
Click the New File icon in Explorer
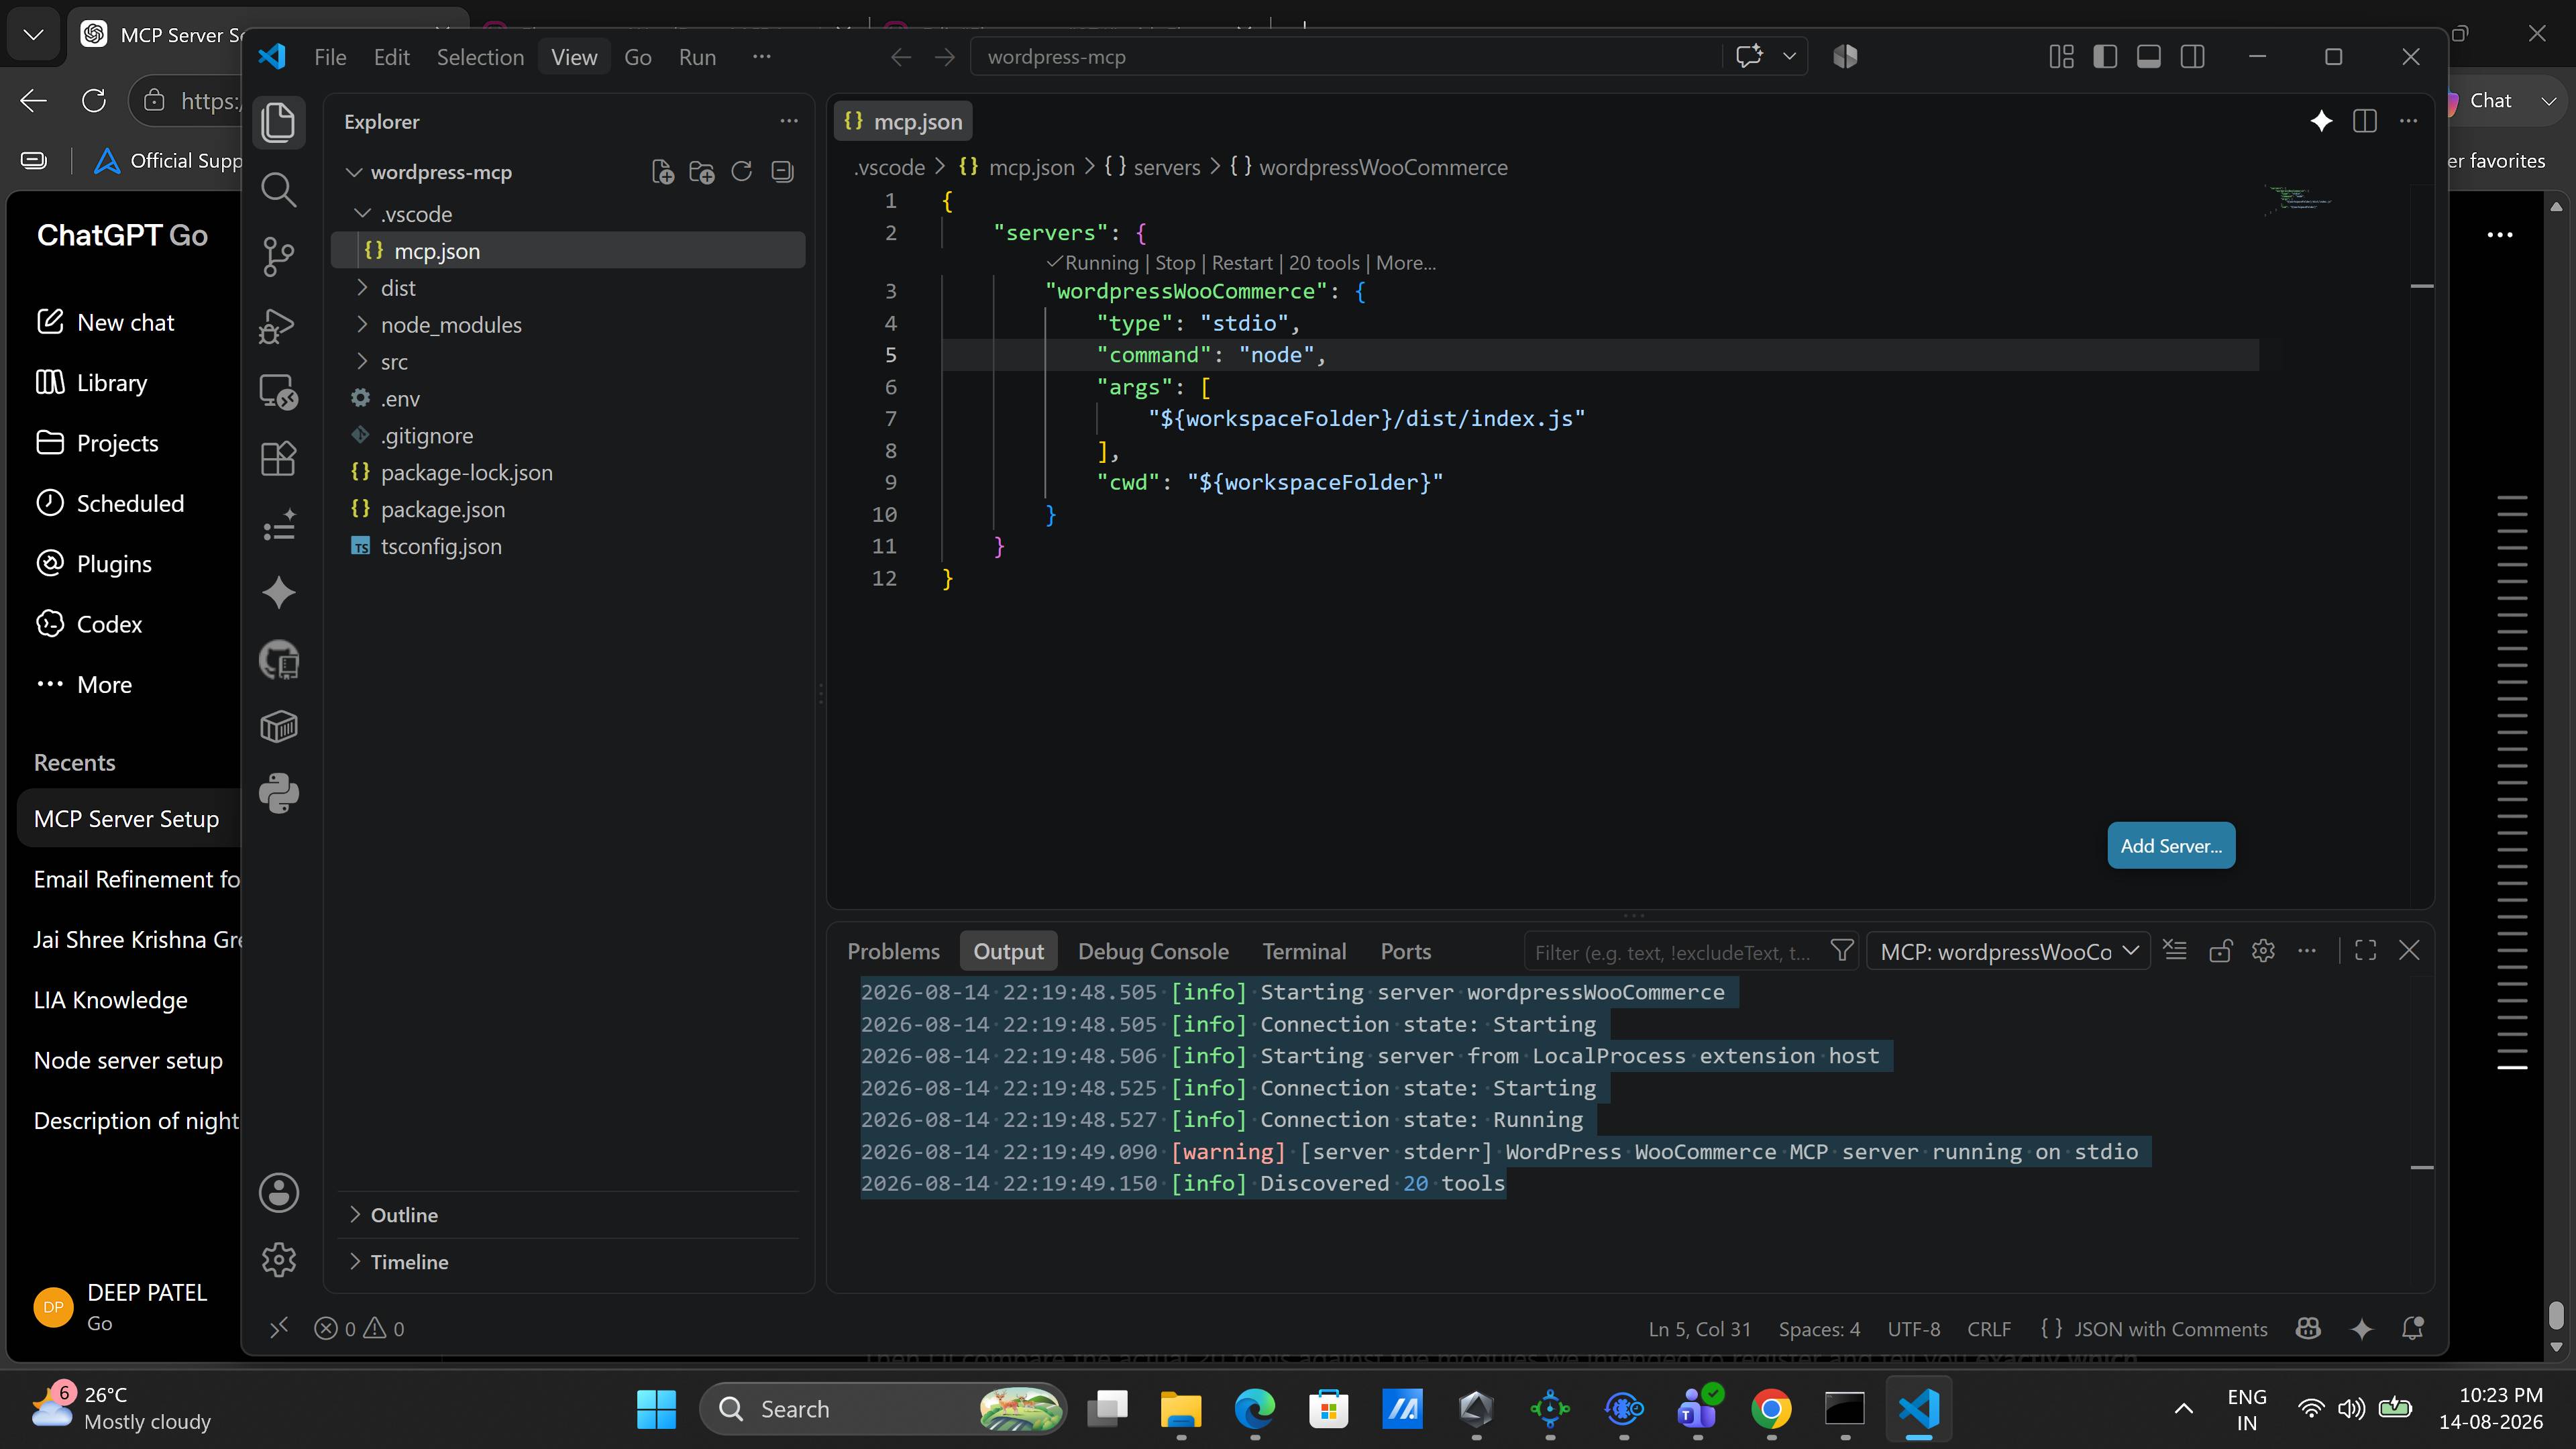(x=662, y=172)
